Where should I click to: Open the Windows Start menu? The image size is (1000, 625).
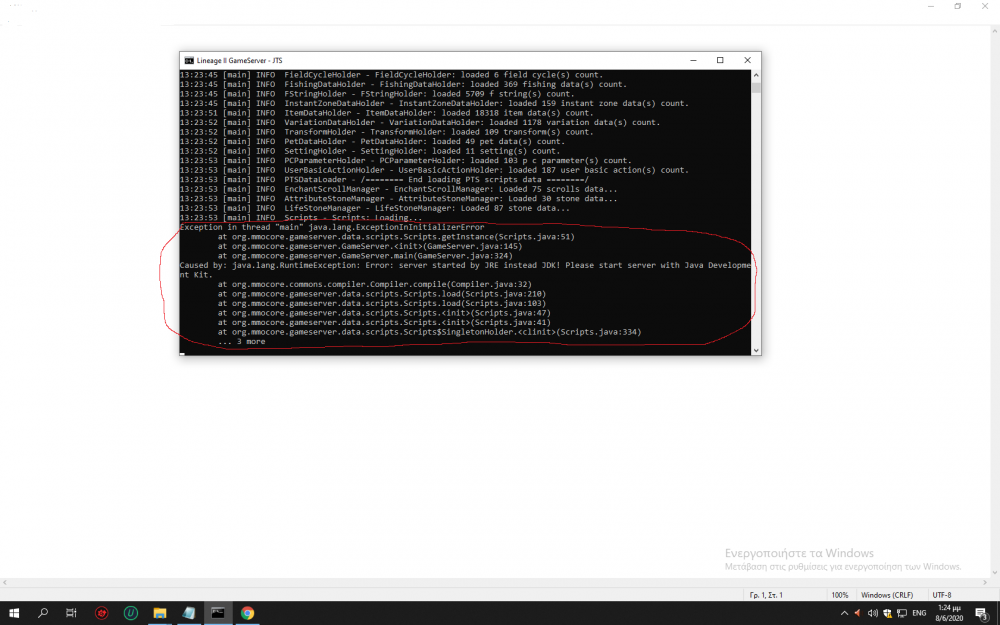[x=14, y=612]
